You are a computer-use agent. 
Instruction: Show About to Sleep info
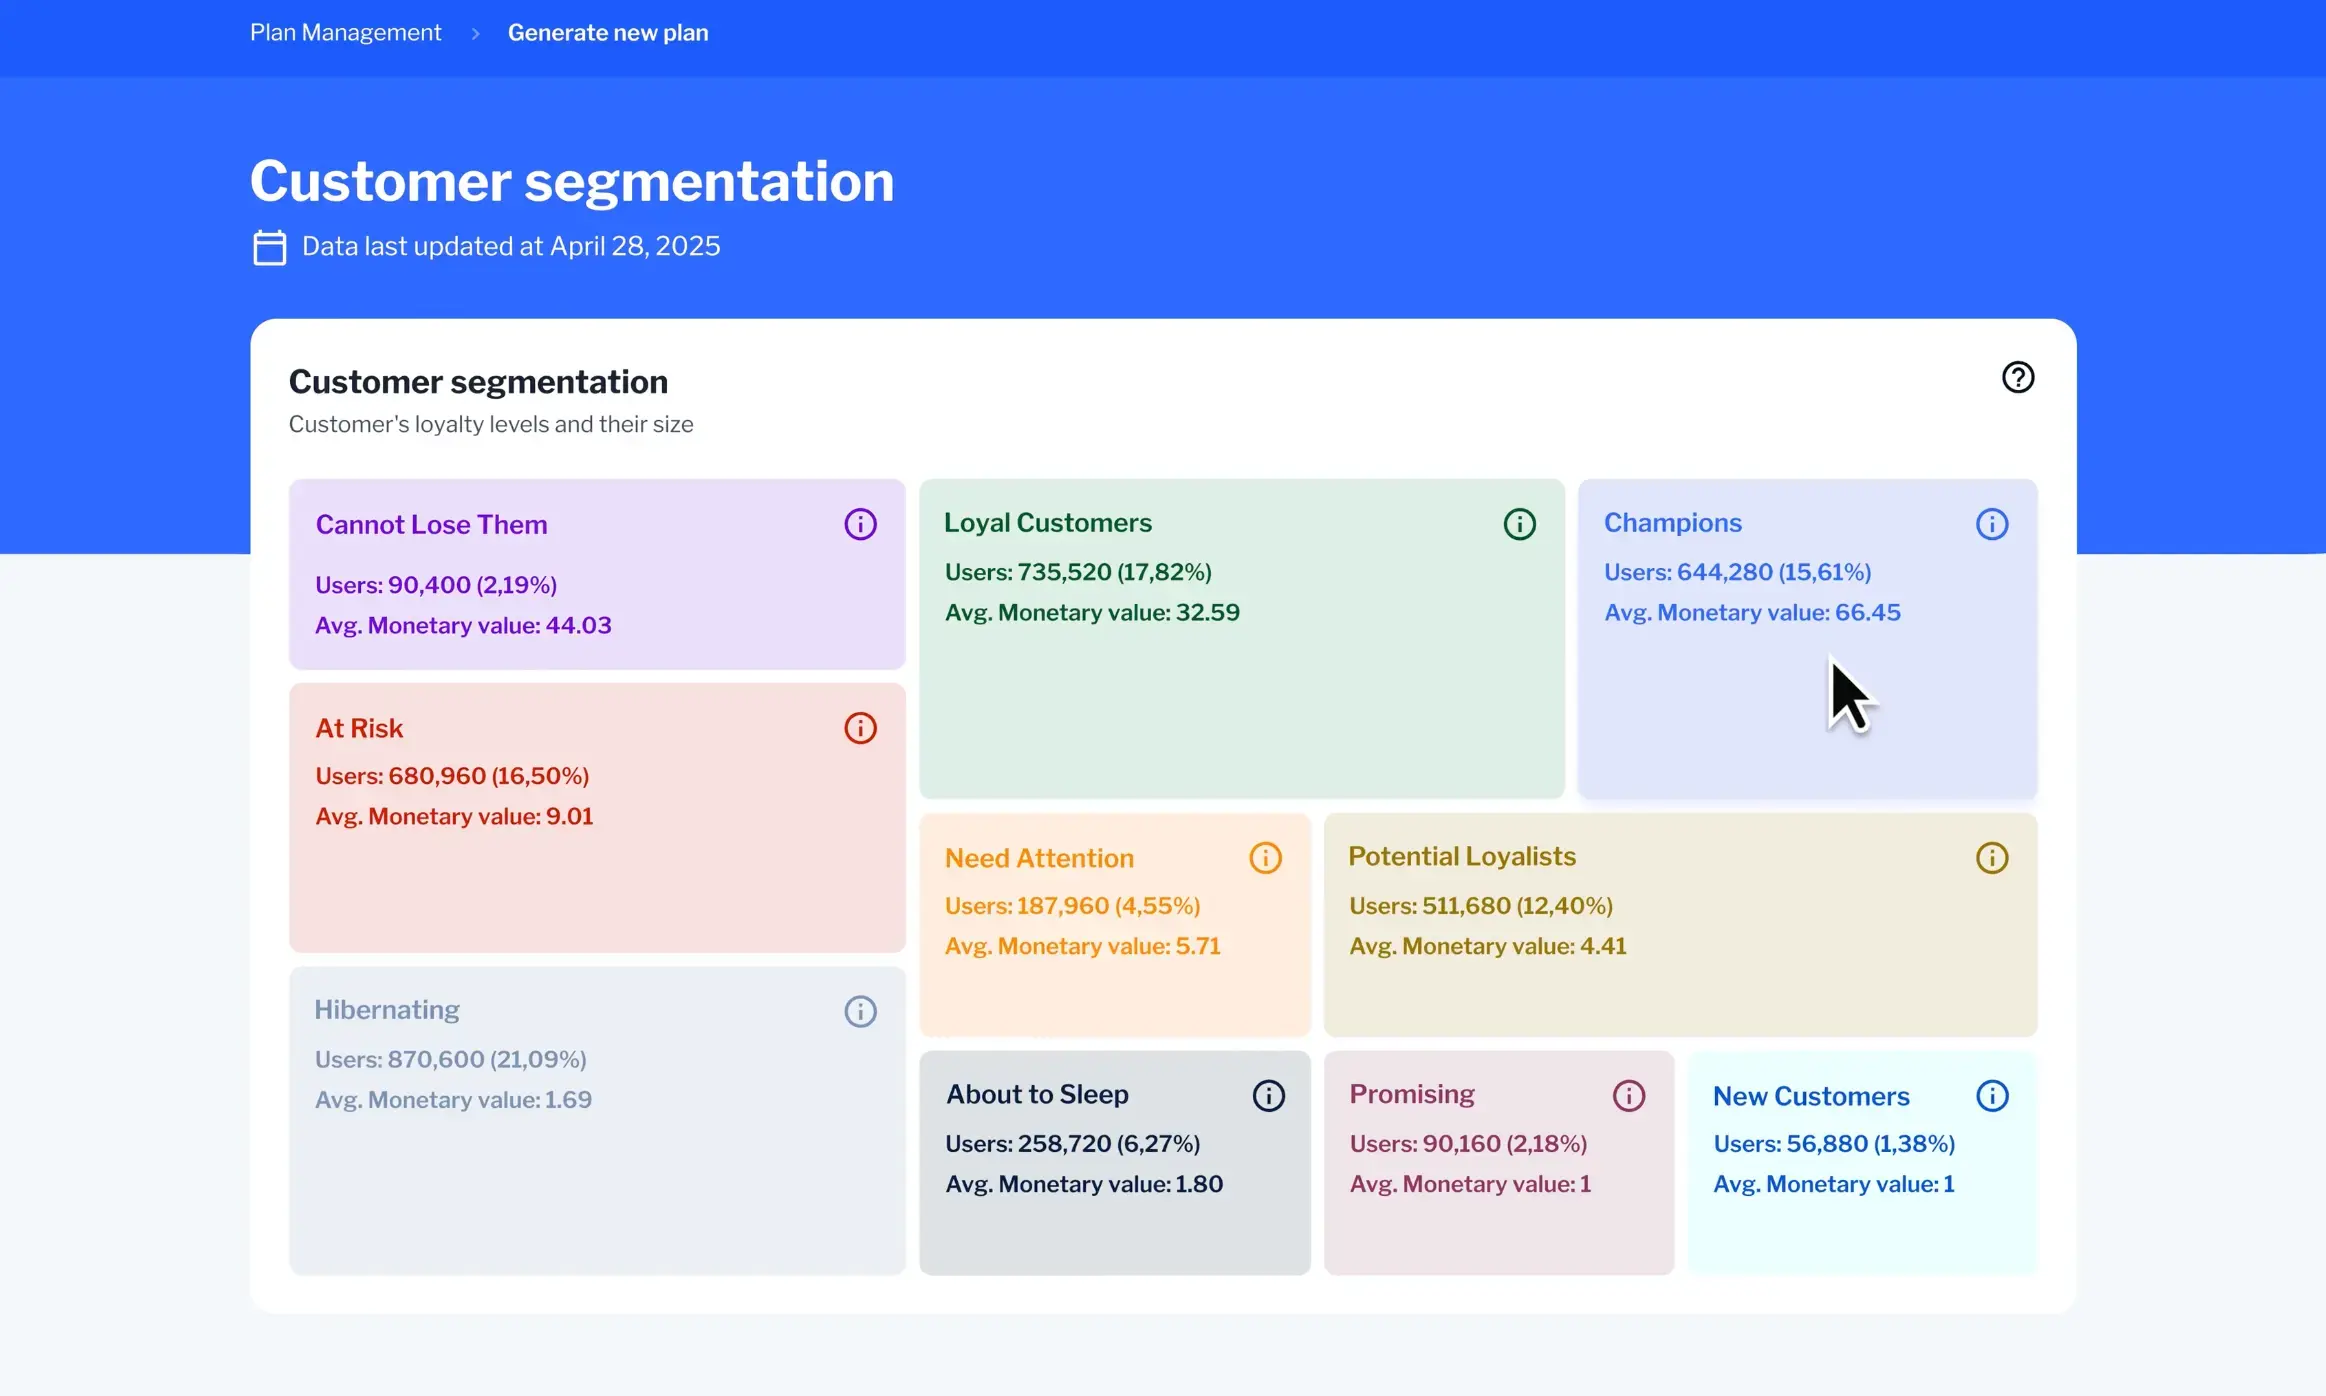(x=1268, y=1095)
